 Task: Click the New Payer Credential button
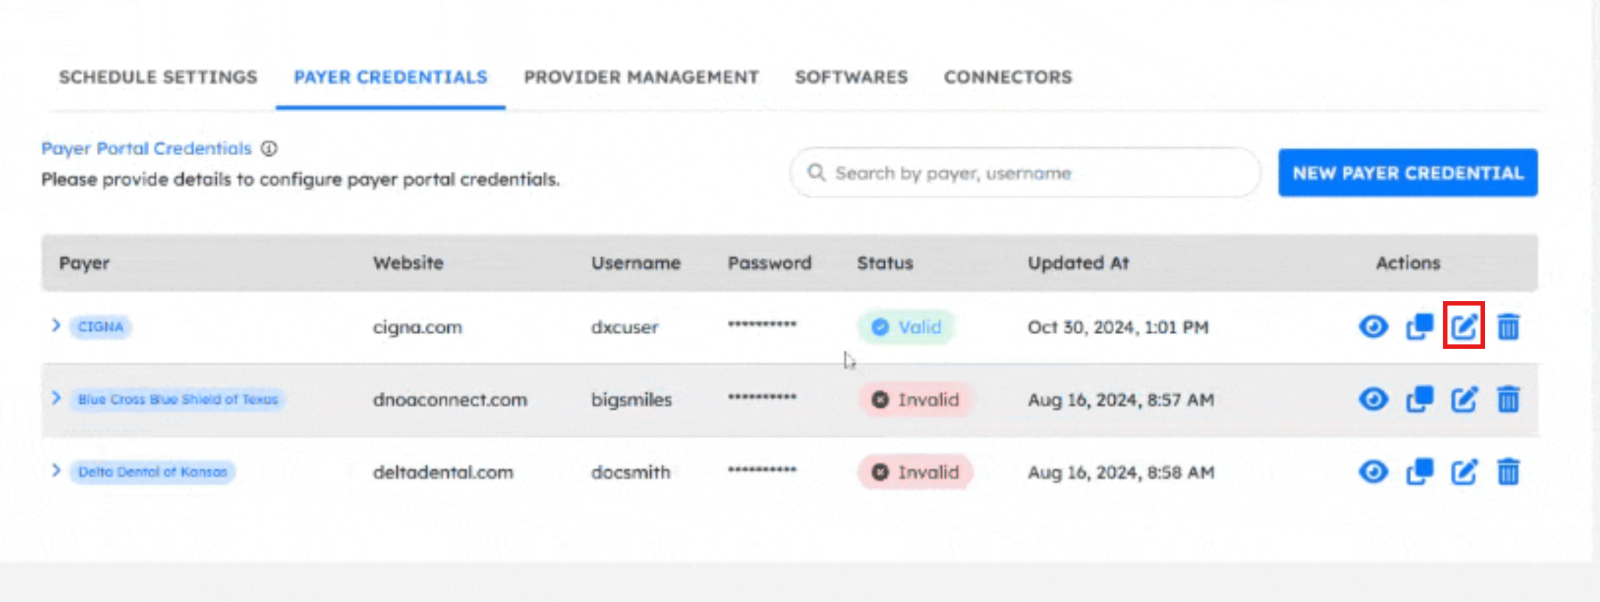[1408, 173]
